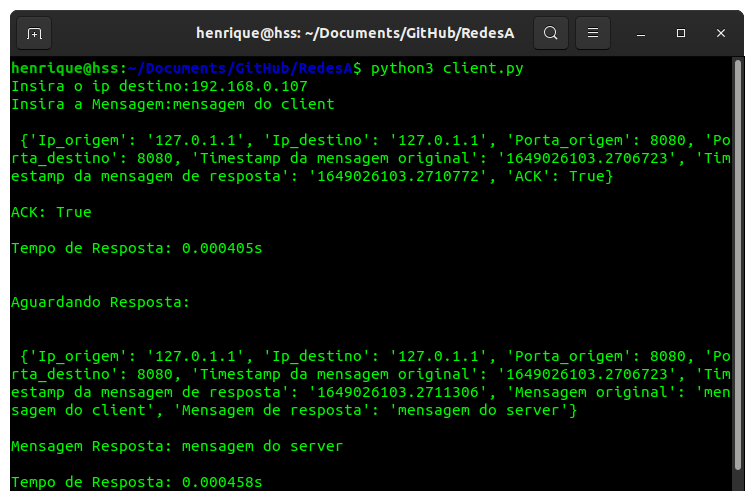The height and width of the screenshot is (501, 754).
Task: Maximize the terminal window
Action: pos(680,33)
